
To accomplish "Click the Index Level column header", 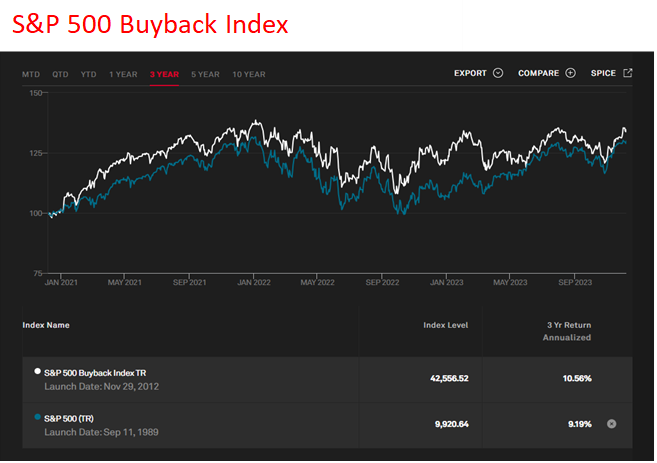I will 443,325.
